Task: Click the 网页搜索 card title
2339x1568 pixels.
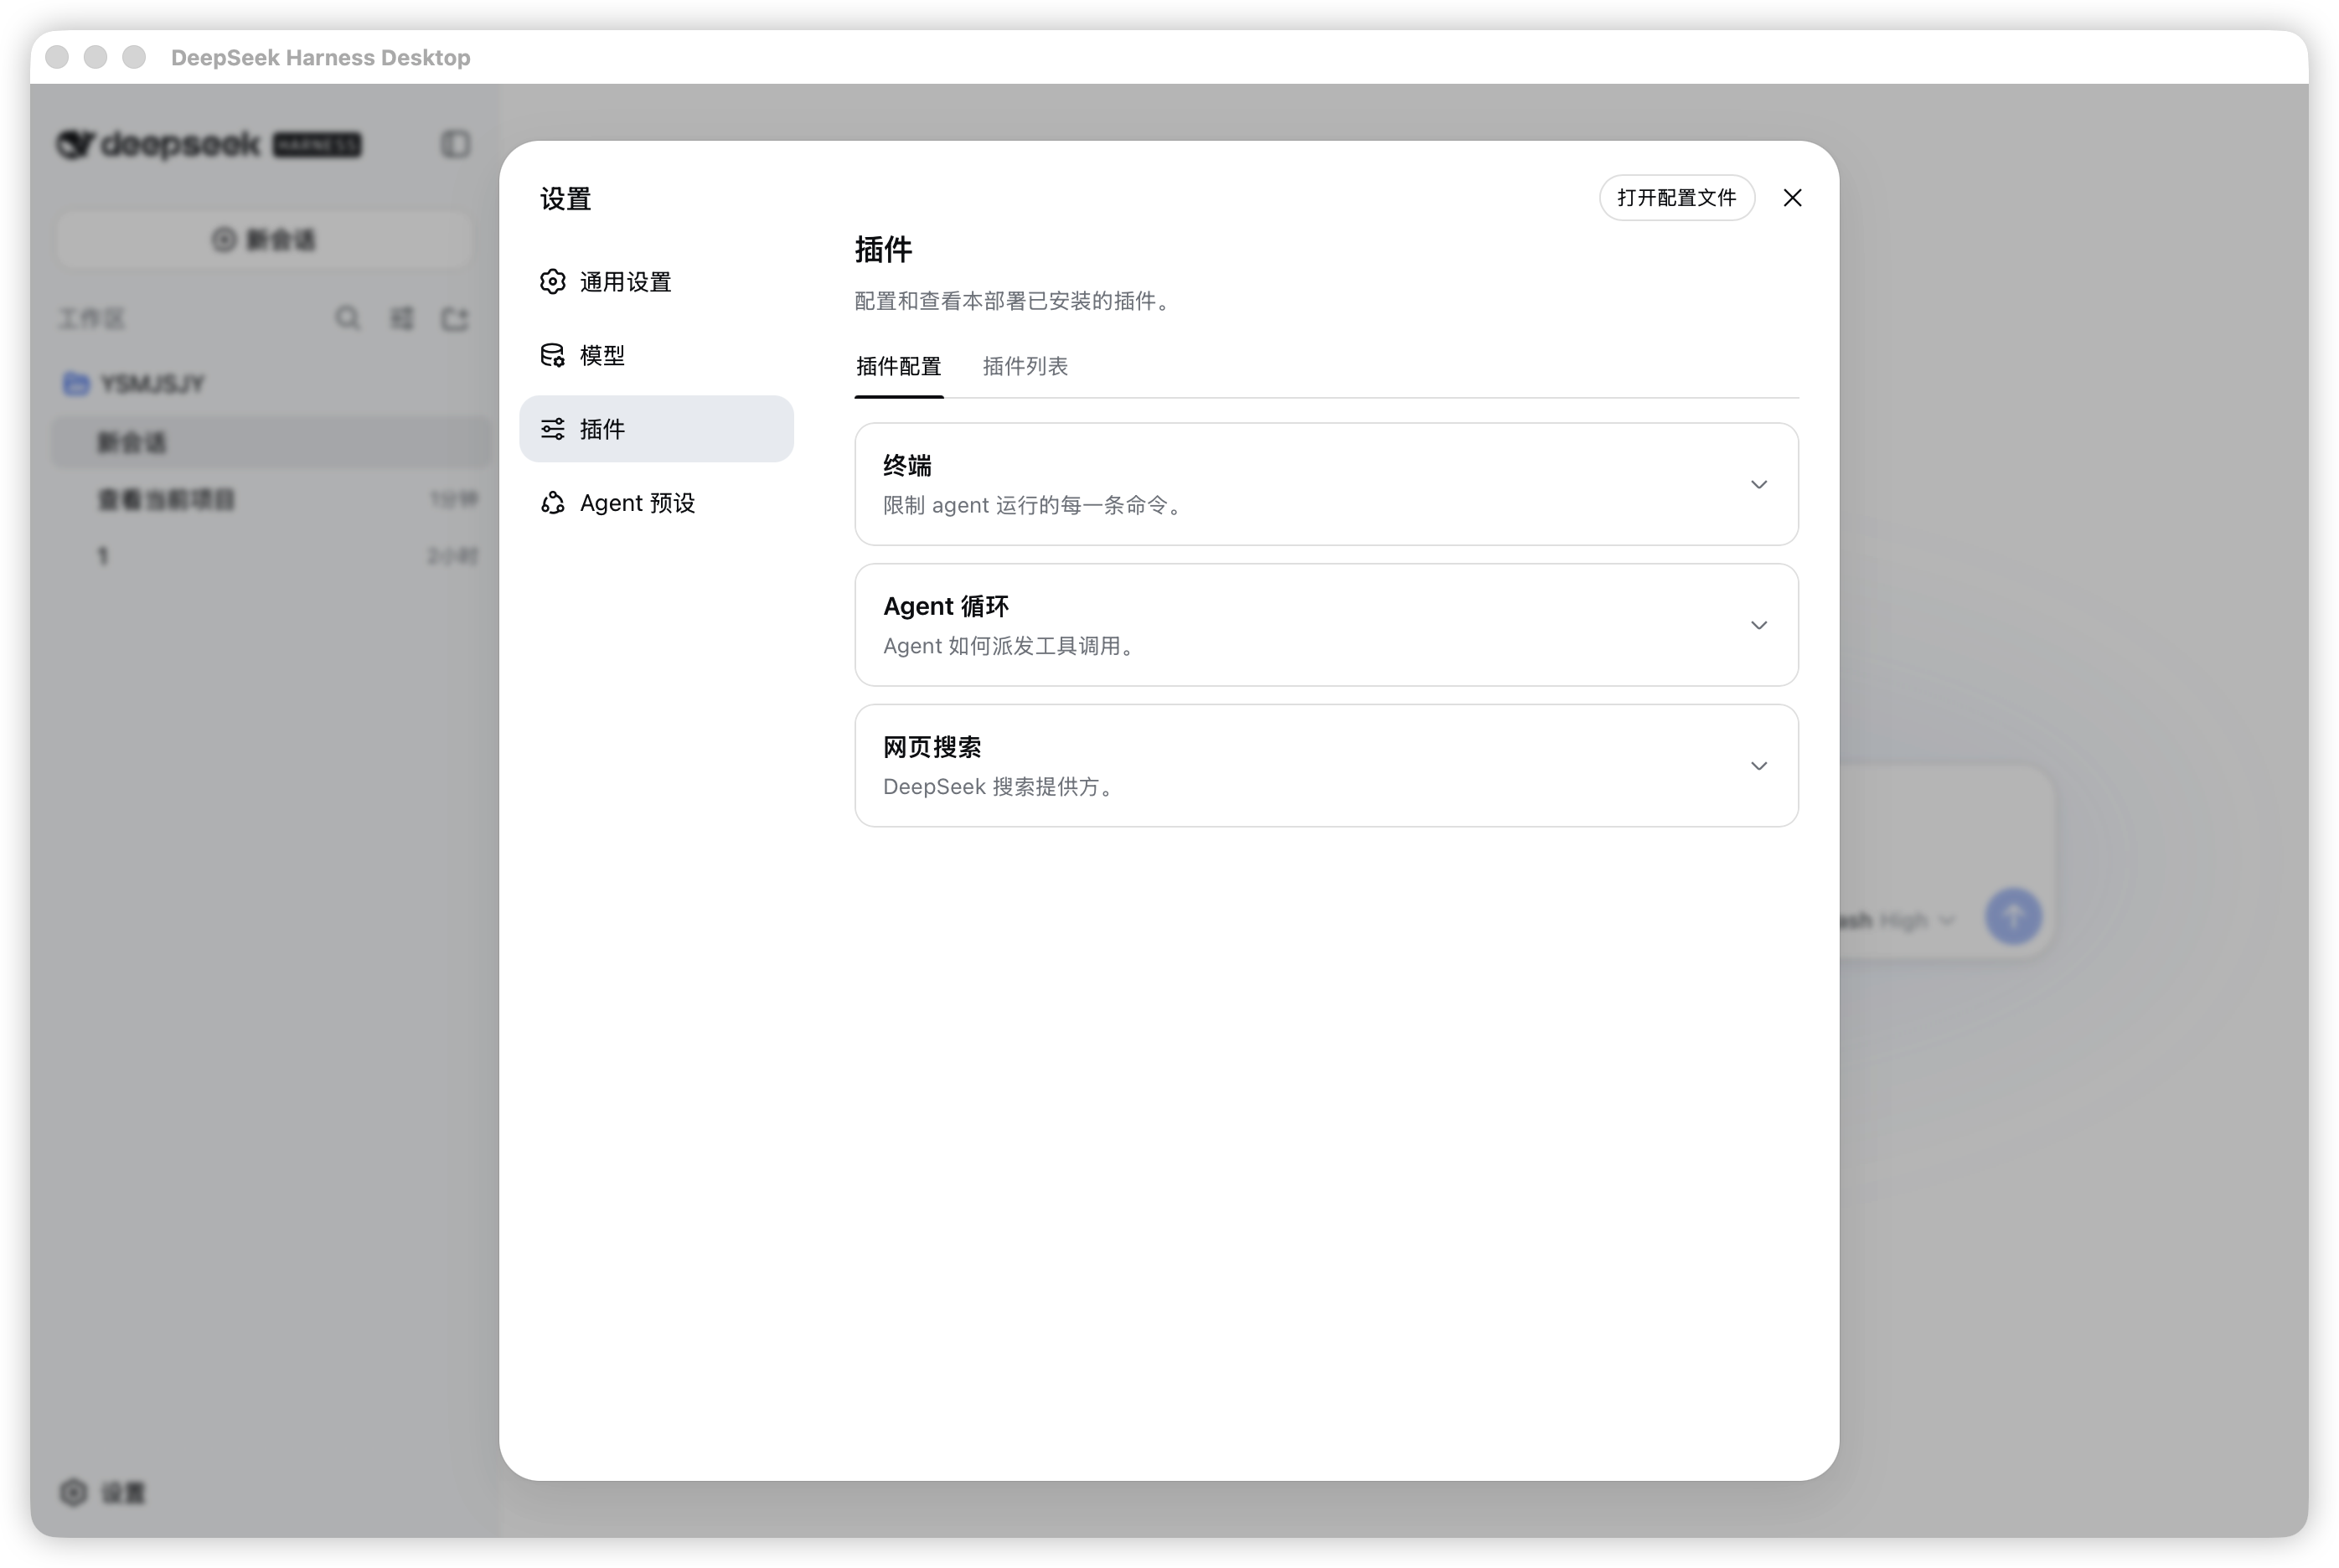Action: coord(932,747)
